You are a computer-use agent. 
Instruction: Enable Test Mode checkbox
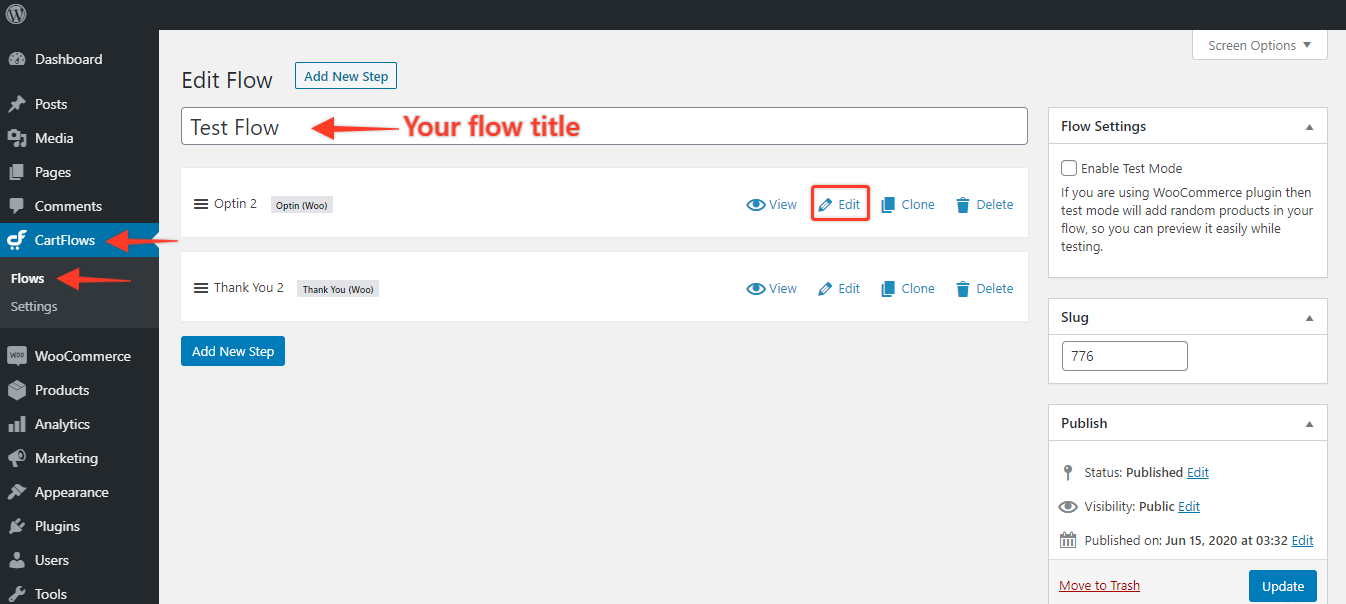[1069, 168]
